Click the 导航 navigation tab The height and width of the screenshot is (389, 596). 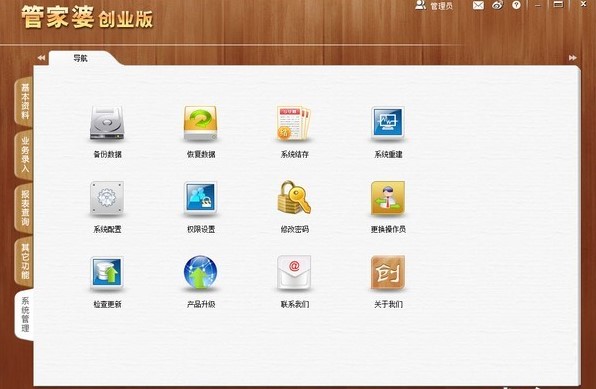tap(81, 58)
